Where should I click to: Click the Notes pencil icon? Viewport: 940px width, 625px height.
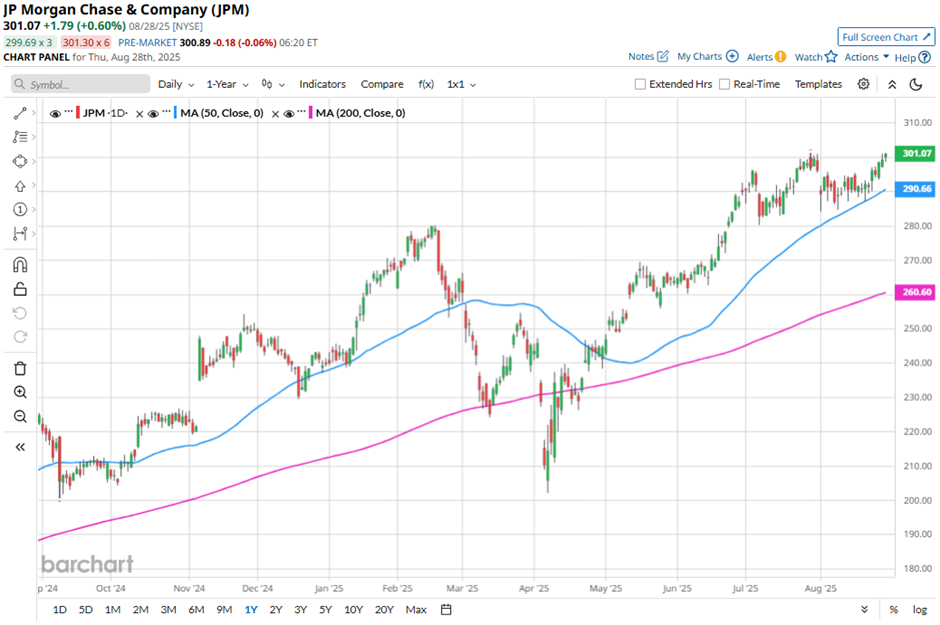pos(662,56)
